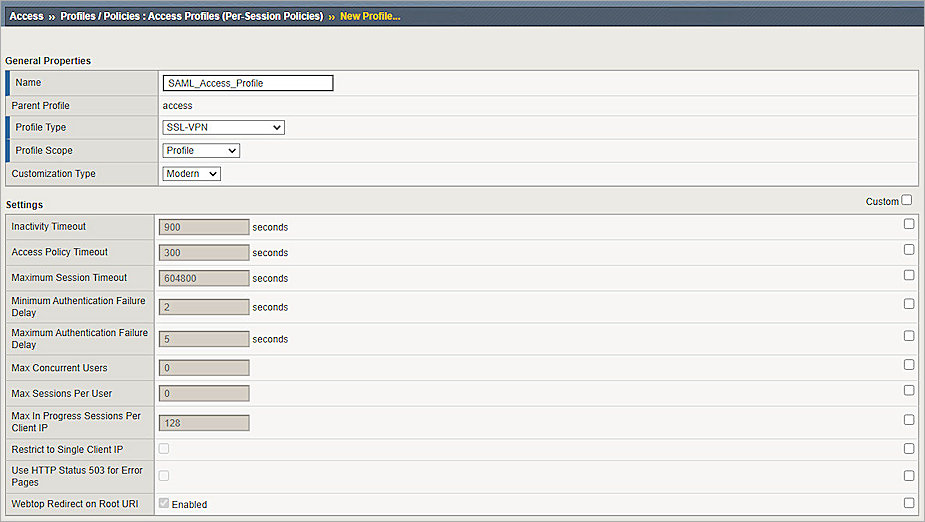
Task: Click the Parent Profile value 'access'
Action: tap(178, 106)
